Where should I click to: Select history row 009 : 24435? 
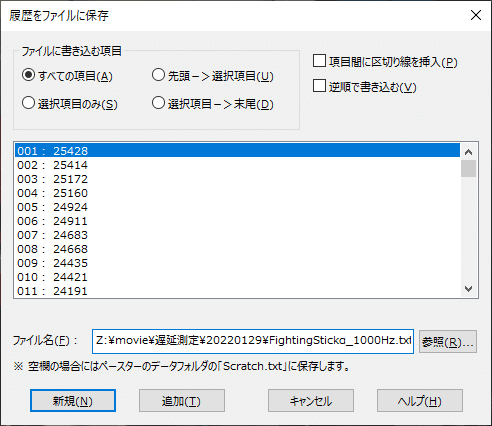pyautogui.click(x=237, y=263)
